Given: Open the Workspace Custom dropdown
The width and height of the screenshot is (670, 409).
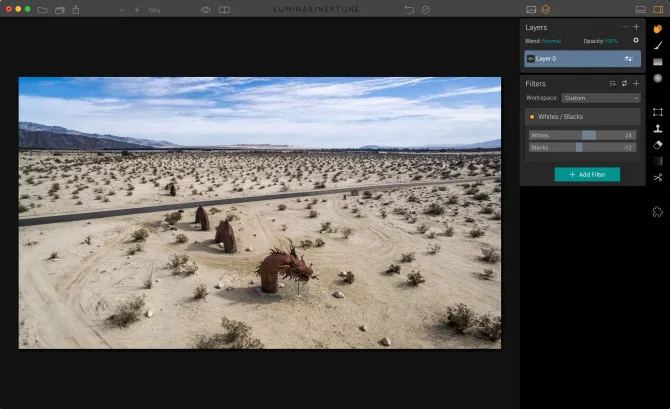Looking at the screenshot, I should pos(600,98).
